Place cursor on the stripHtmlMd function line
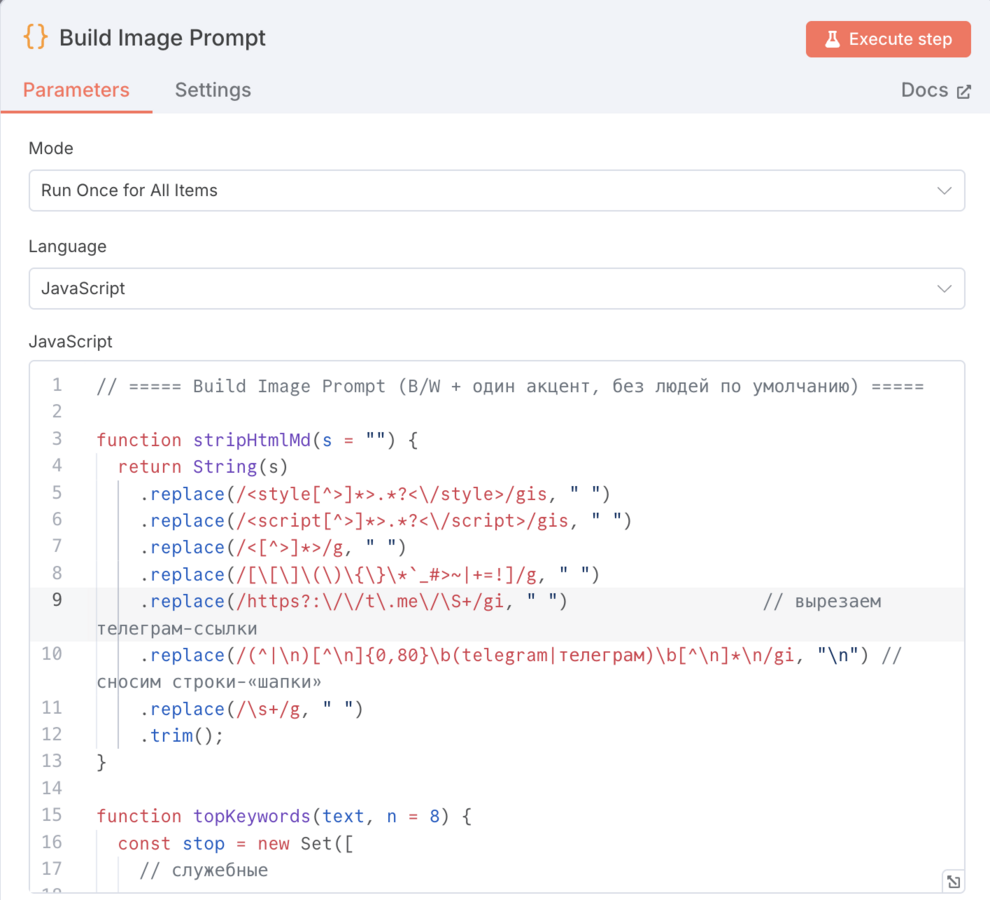Screen dimensions: 990x900 click(256, 440)
